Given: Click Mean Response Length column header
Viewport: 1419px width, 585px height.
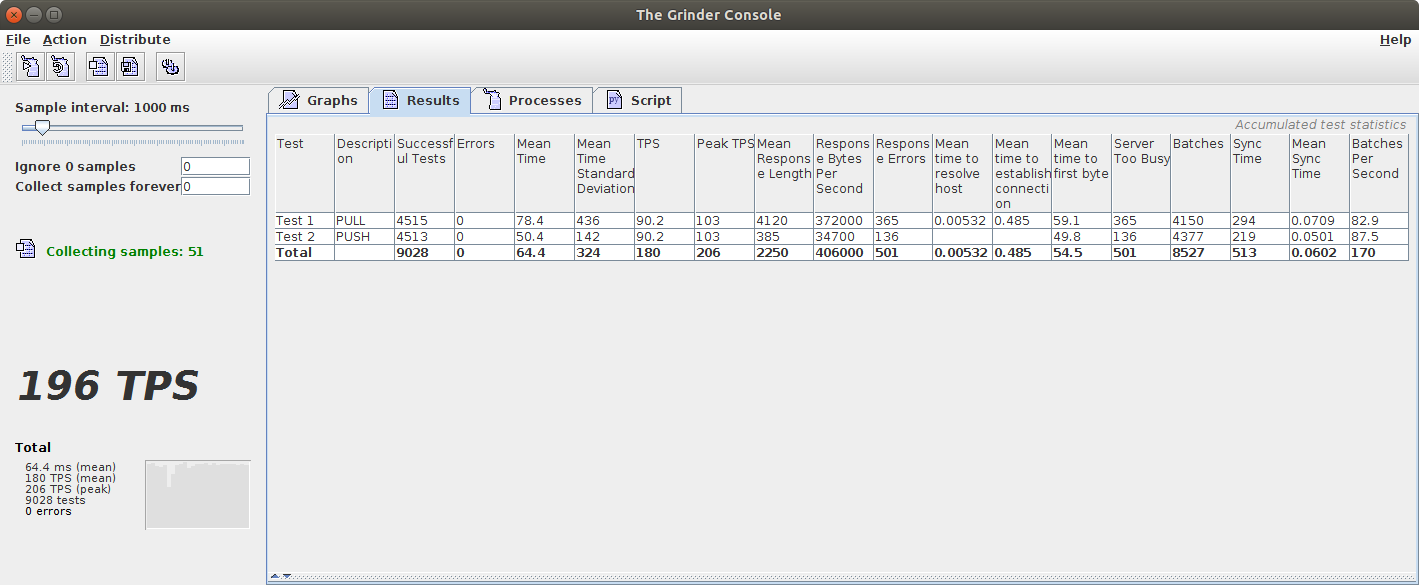Looking at the screenshot, I should pos(783,173).
